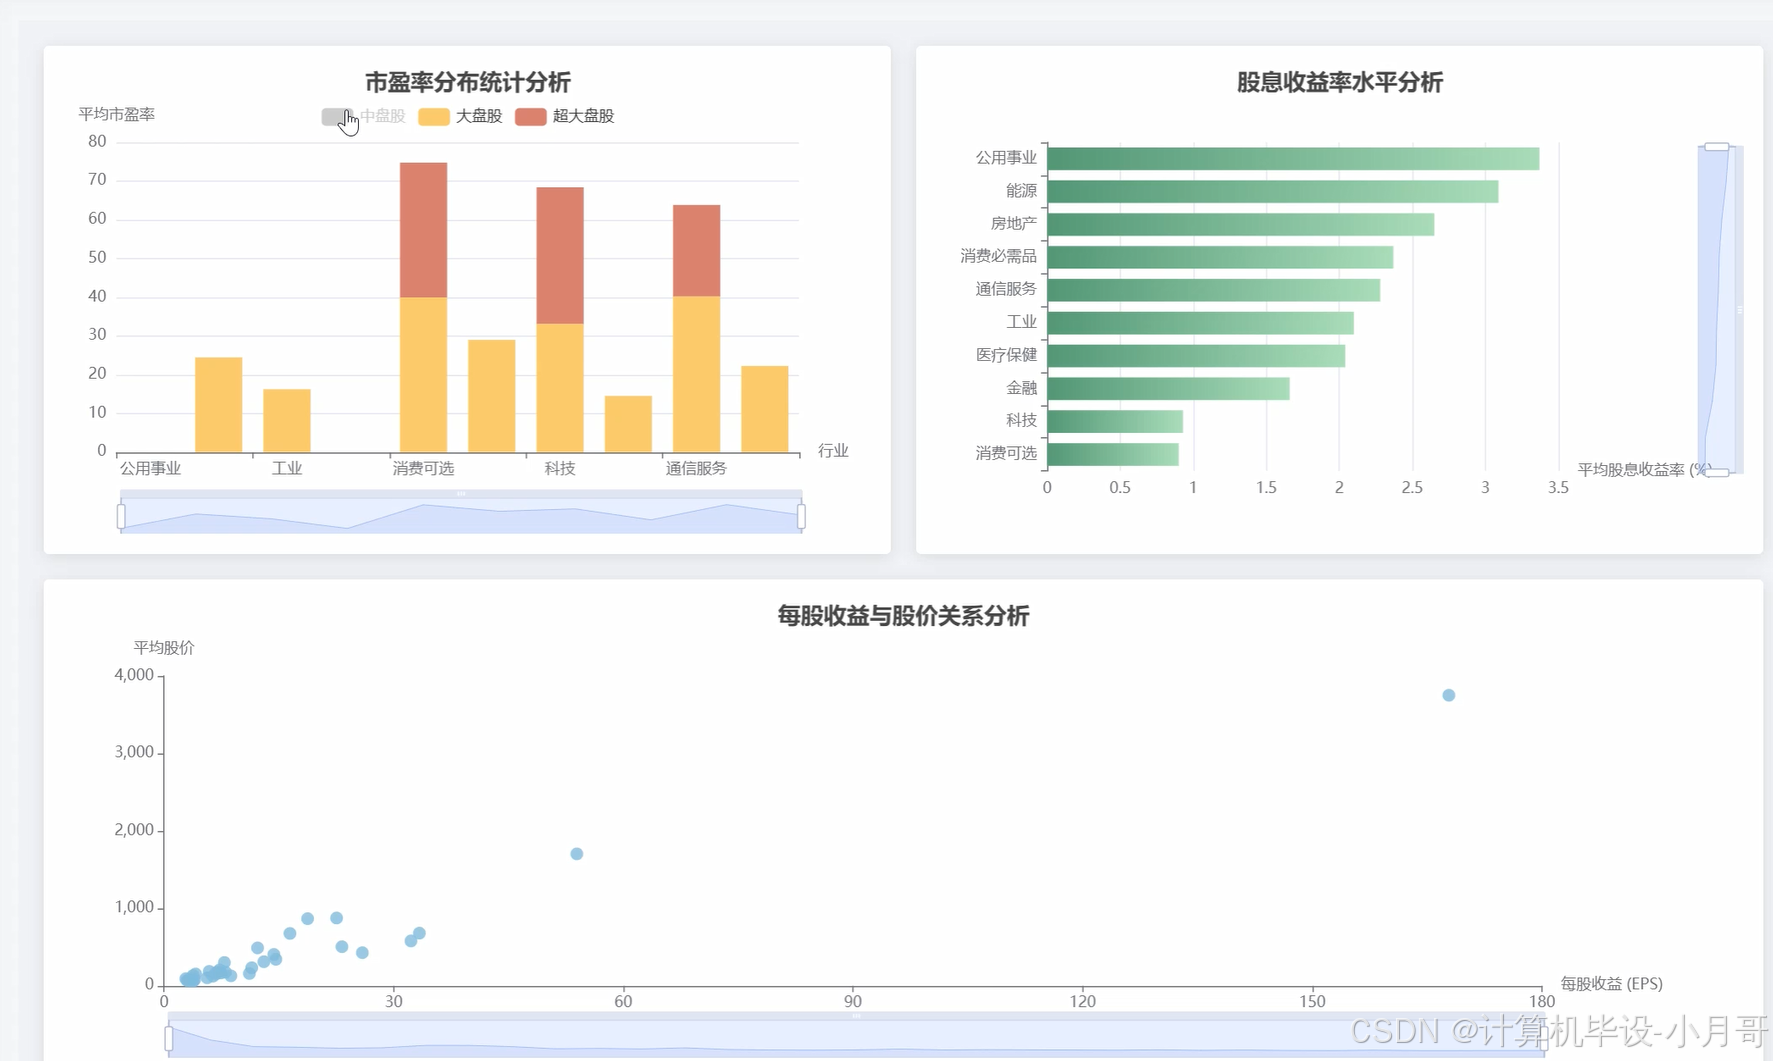Click the 每股收益与股价关系分析 chart title
Viewport: 1773px width, 1061px height.
coord(903,616)
